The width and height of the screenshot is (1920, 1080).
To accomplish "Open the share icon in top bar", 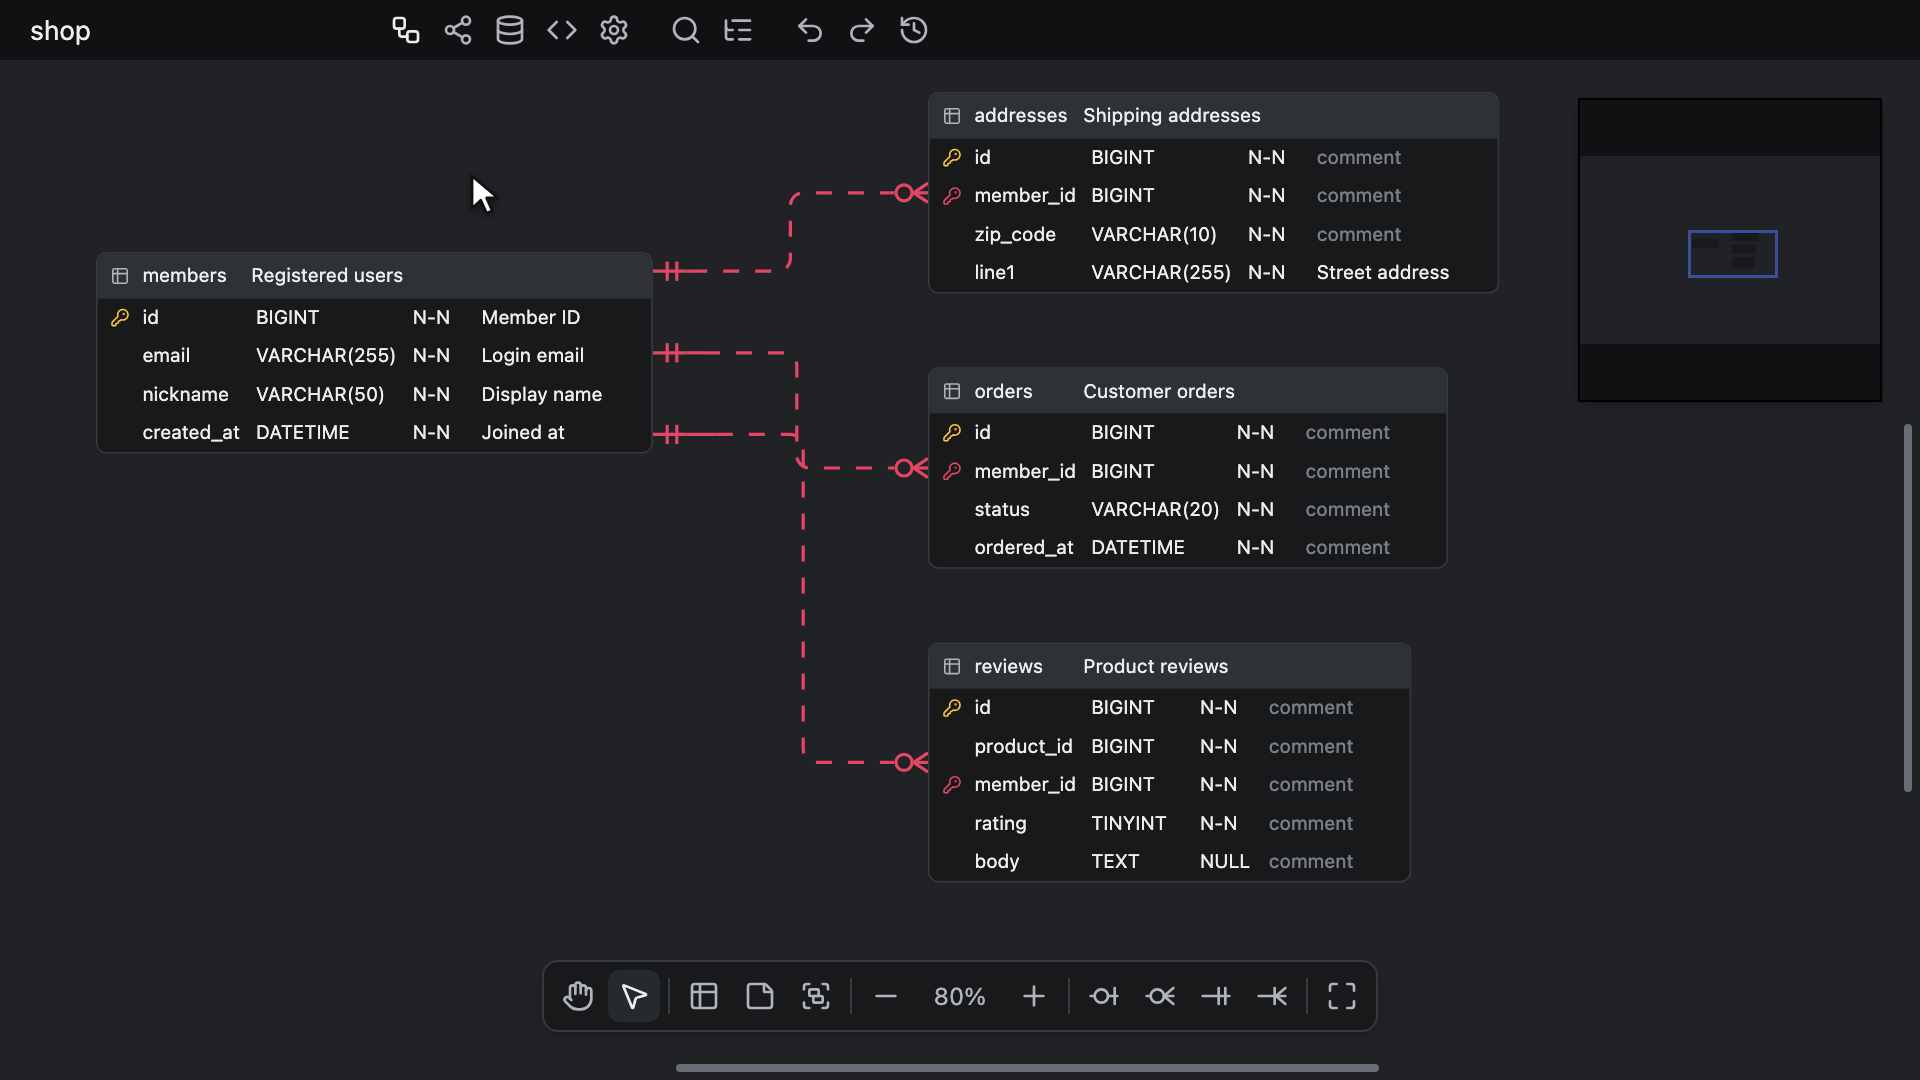I will [458, 30].
